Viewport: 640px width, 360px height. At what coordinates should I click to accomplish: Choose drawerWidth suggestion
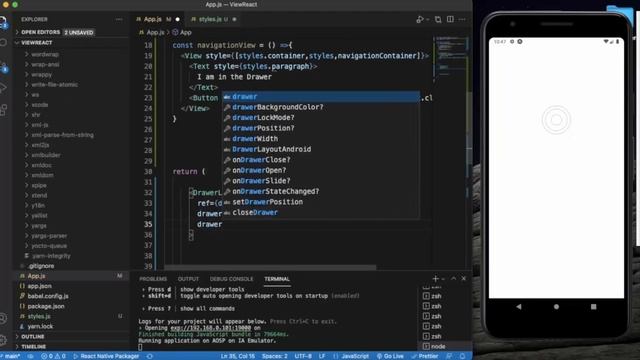321,139
